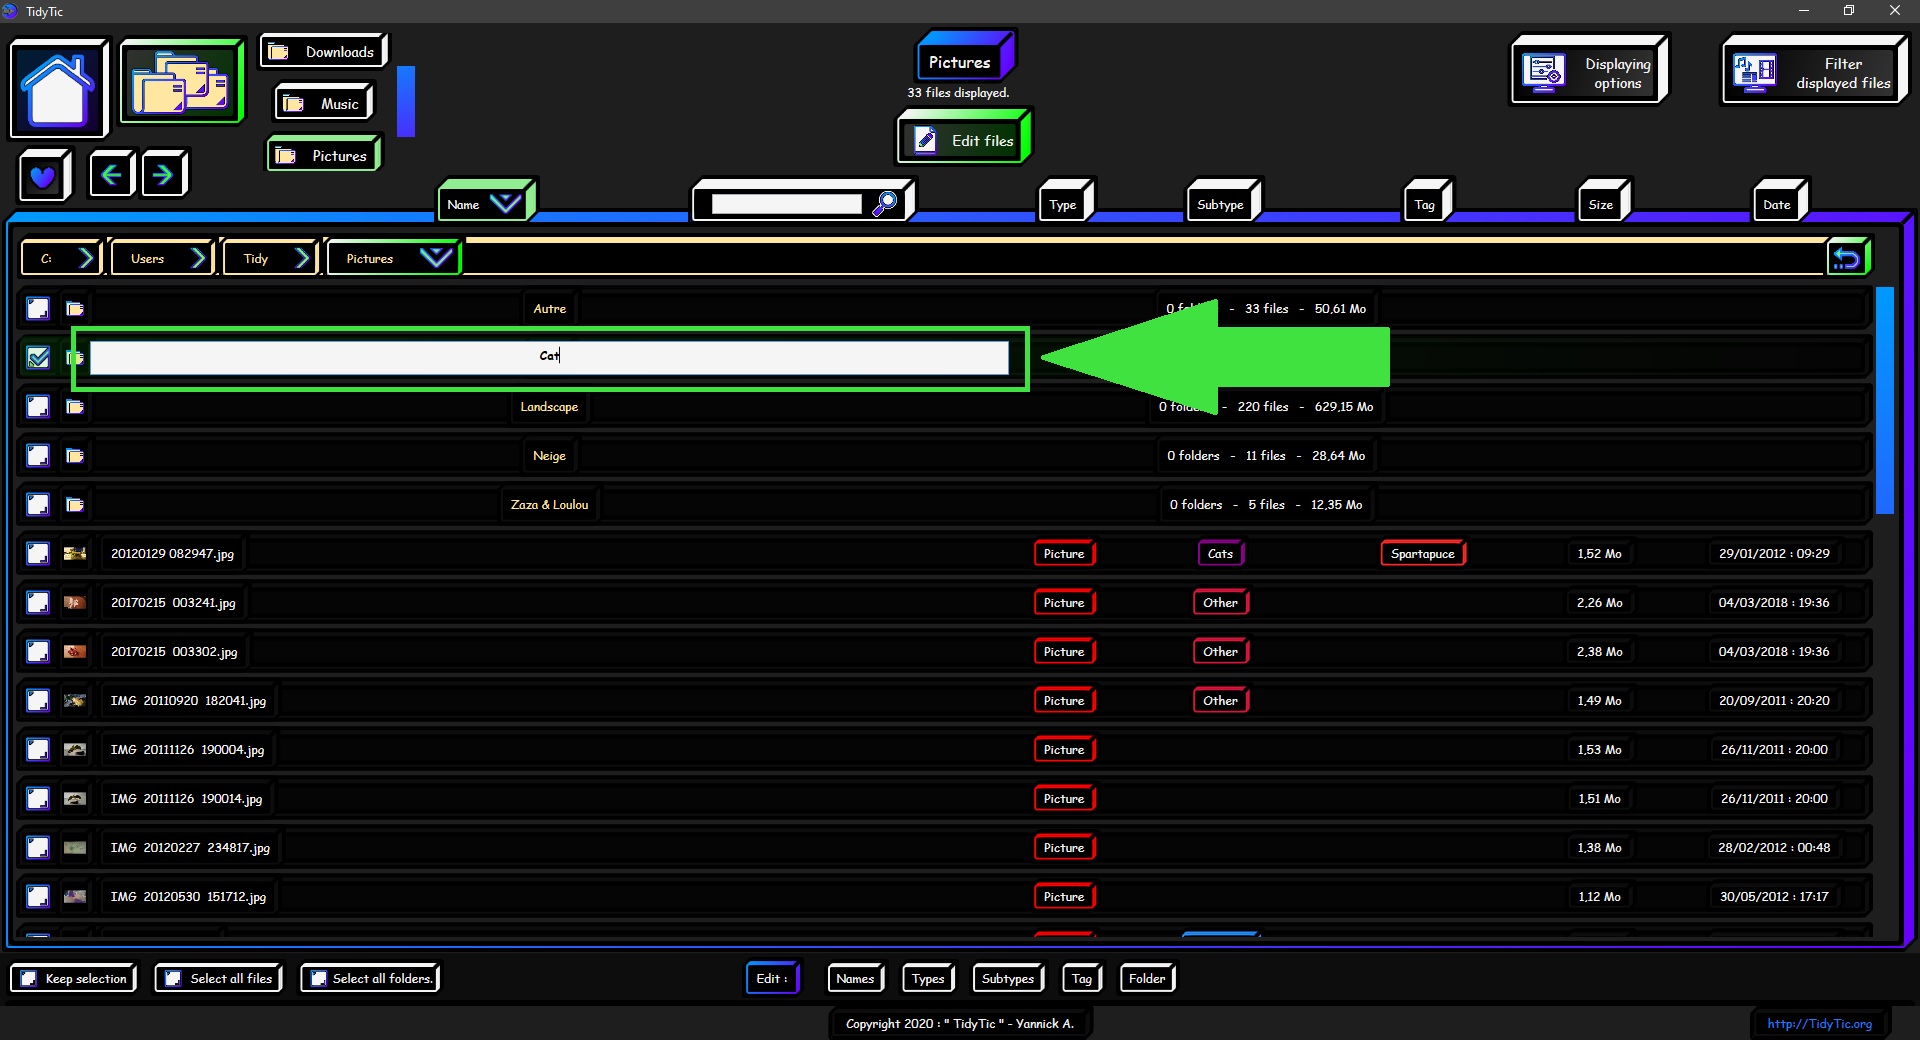Click the folder icon of Neige row

(x=75, y=455)
